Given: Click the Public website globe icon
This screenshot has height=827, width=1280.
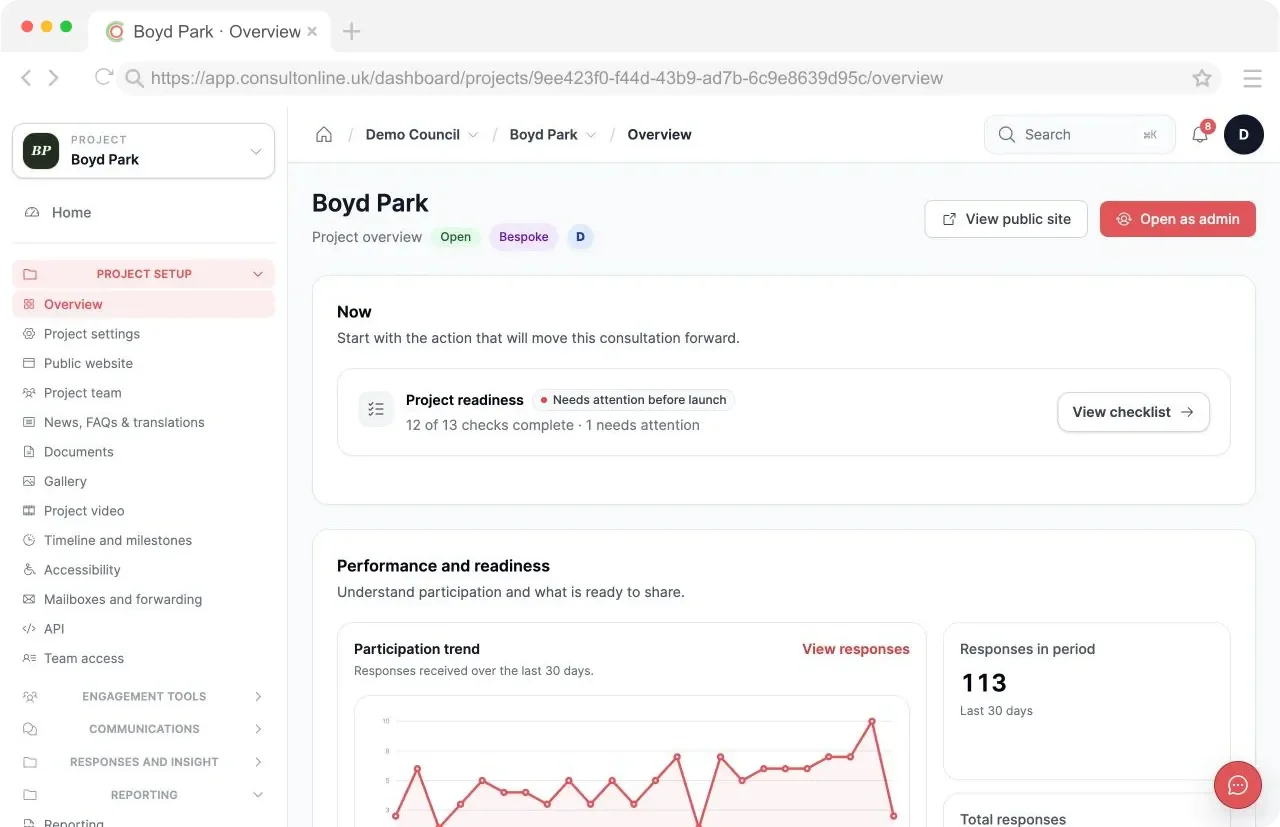Looking at the screenshot, I should coord(29,364).
